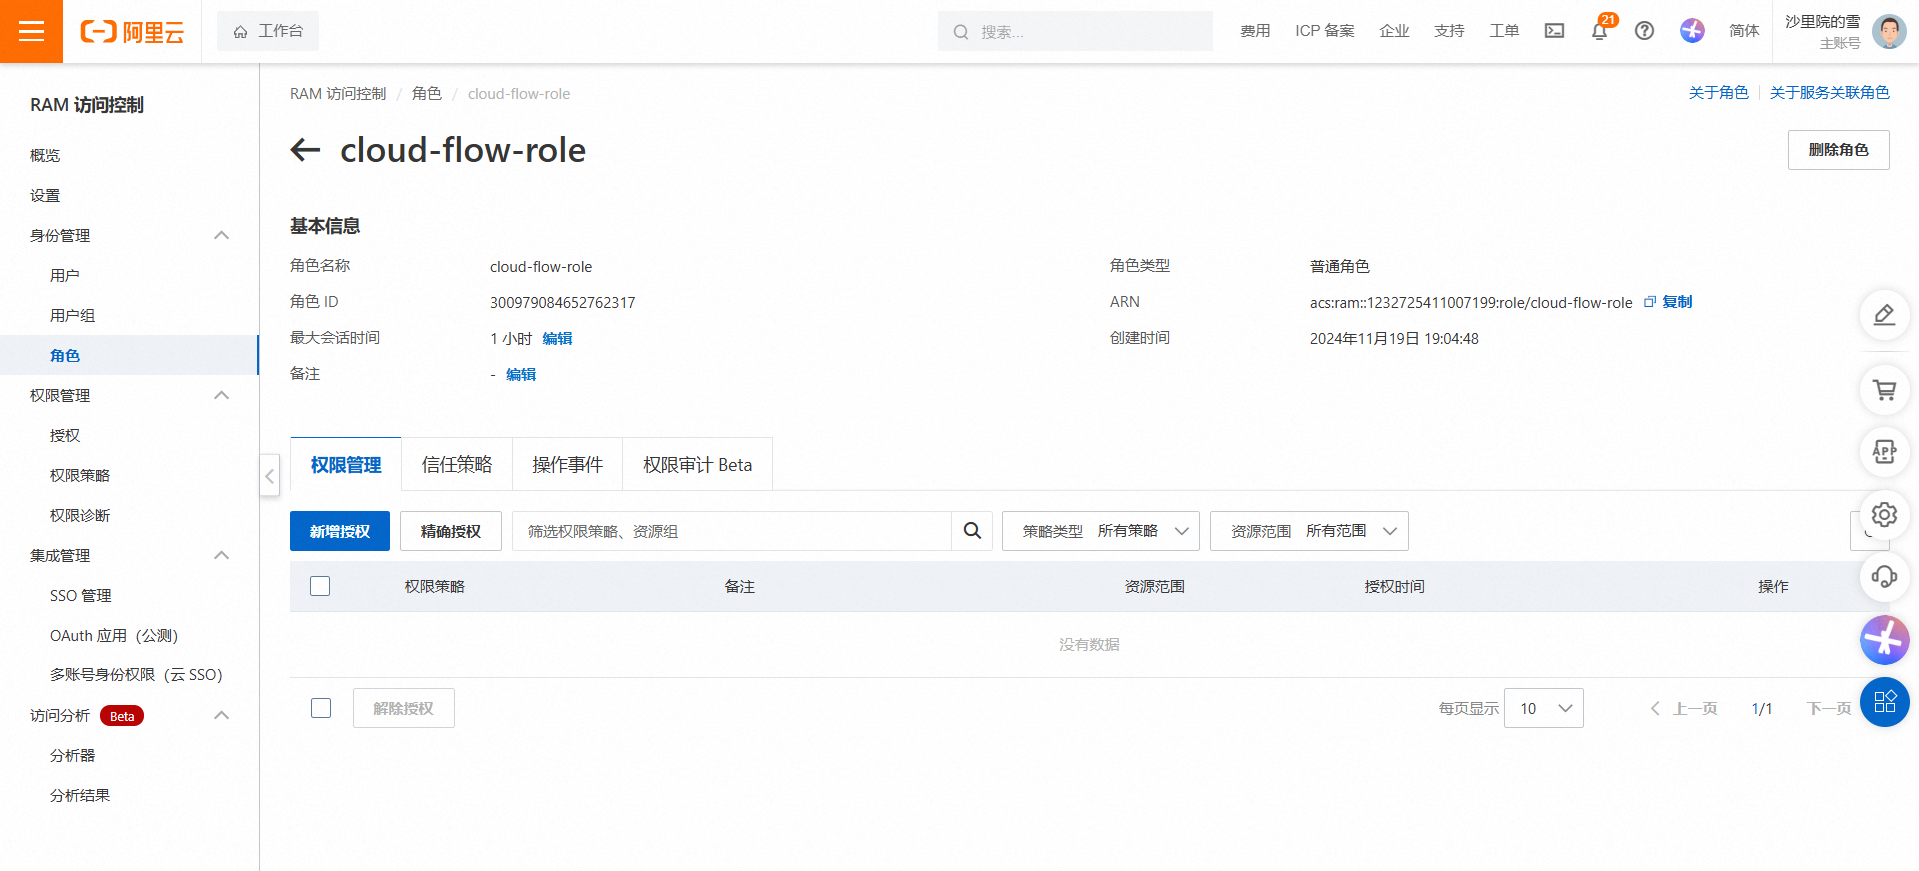Screen dimensions: 1919x871
Task: Switch to the 信任策略 tab
Action: pyautogui.click(x=457, y=464)
